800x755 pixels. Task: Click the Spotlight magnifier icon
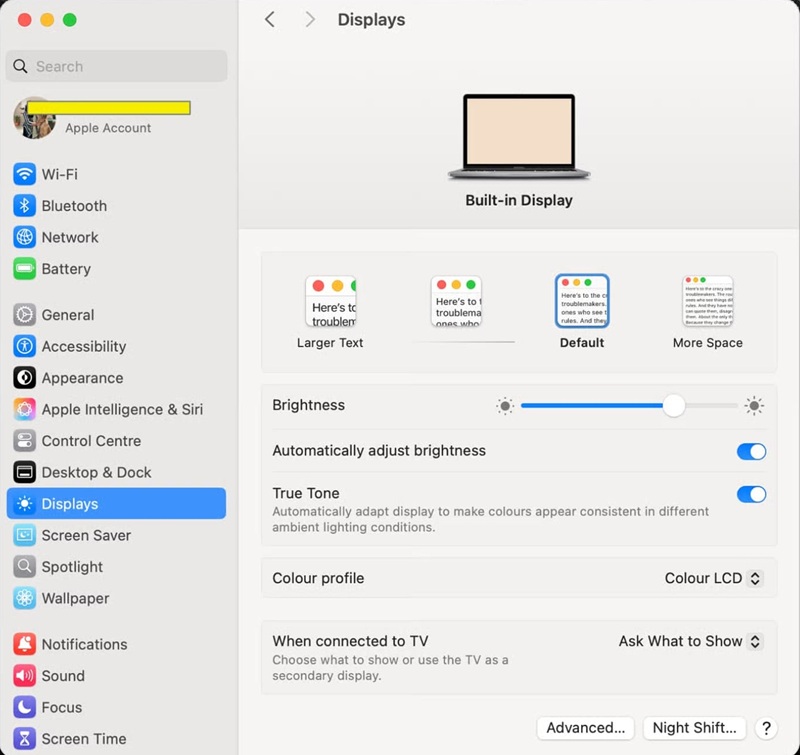click(x=24, y=567)
